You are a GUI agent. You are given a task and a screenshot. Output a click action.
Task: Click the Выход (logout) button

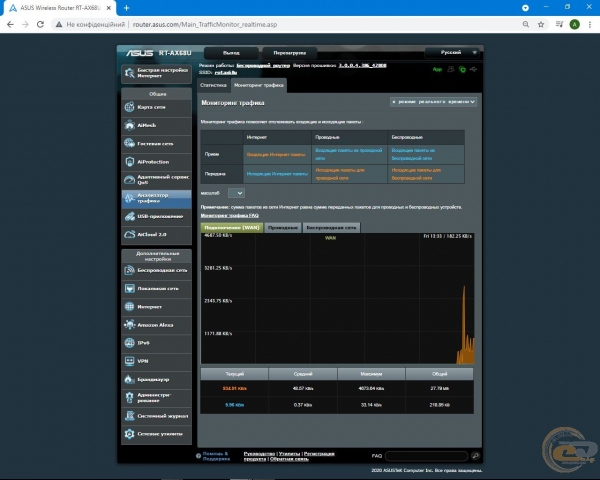tap(232, 53)
